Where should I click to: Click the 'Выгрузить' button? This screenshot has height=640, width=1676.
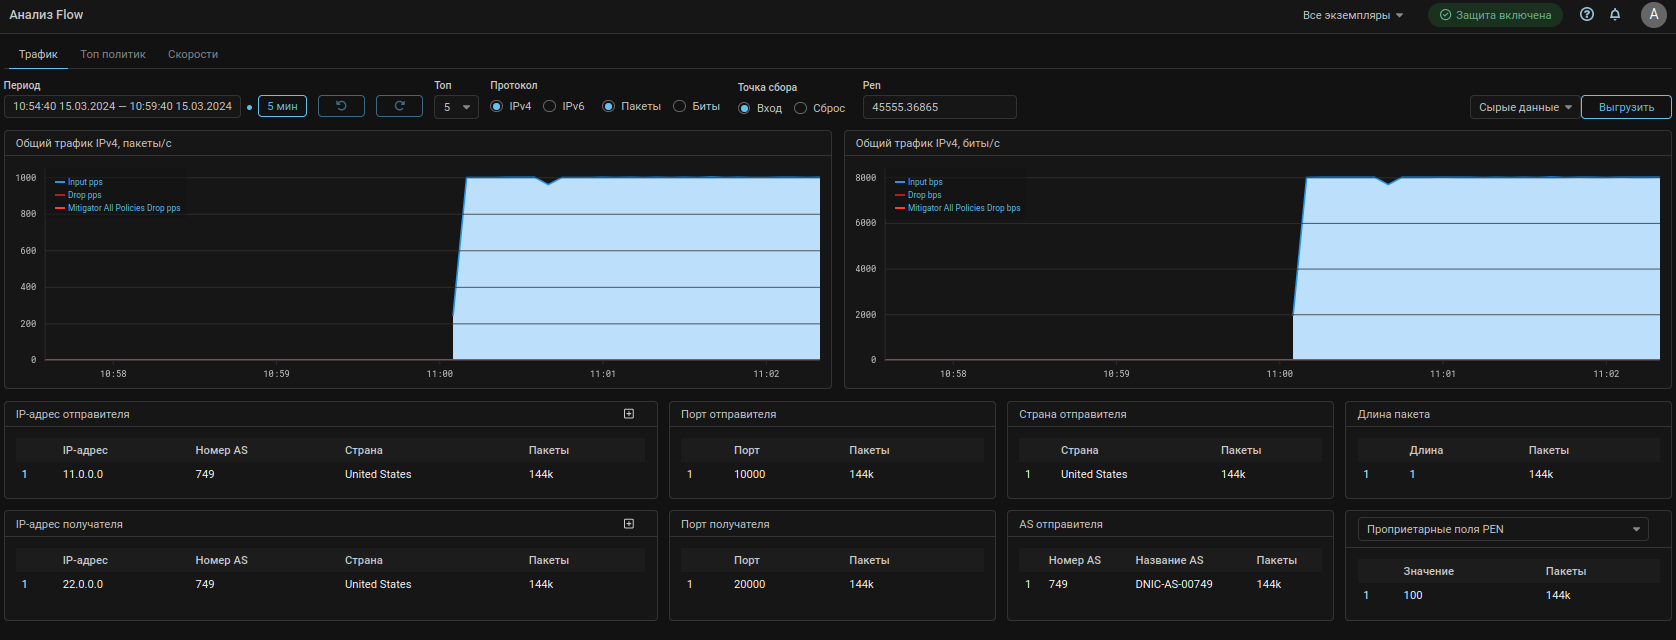coord(1626,107)
